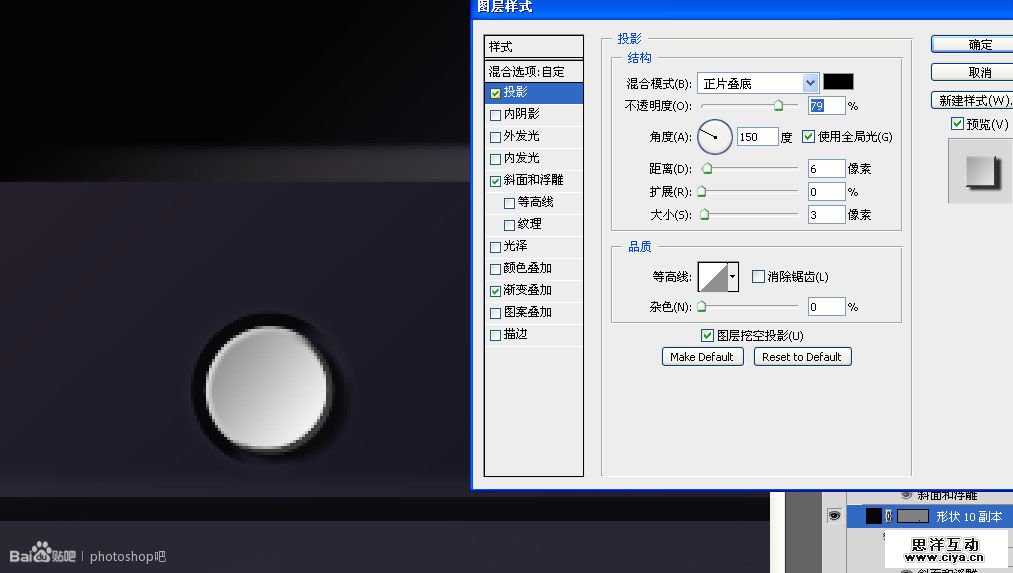Toggle the 消除锯齿 anti-alias checkbox
The height and width of the screenshot is (573, 1013).
click(x=758, y=277)
